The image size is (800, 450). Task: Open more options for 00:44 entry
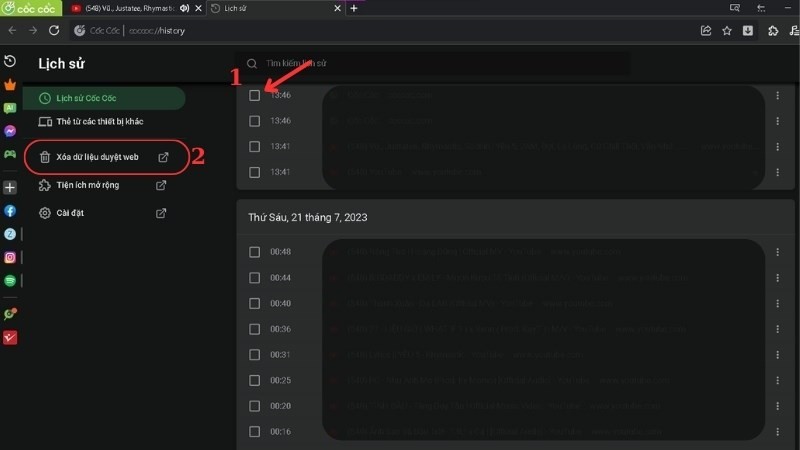[x=778, y=278]
